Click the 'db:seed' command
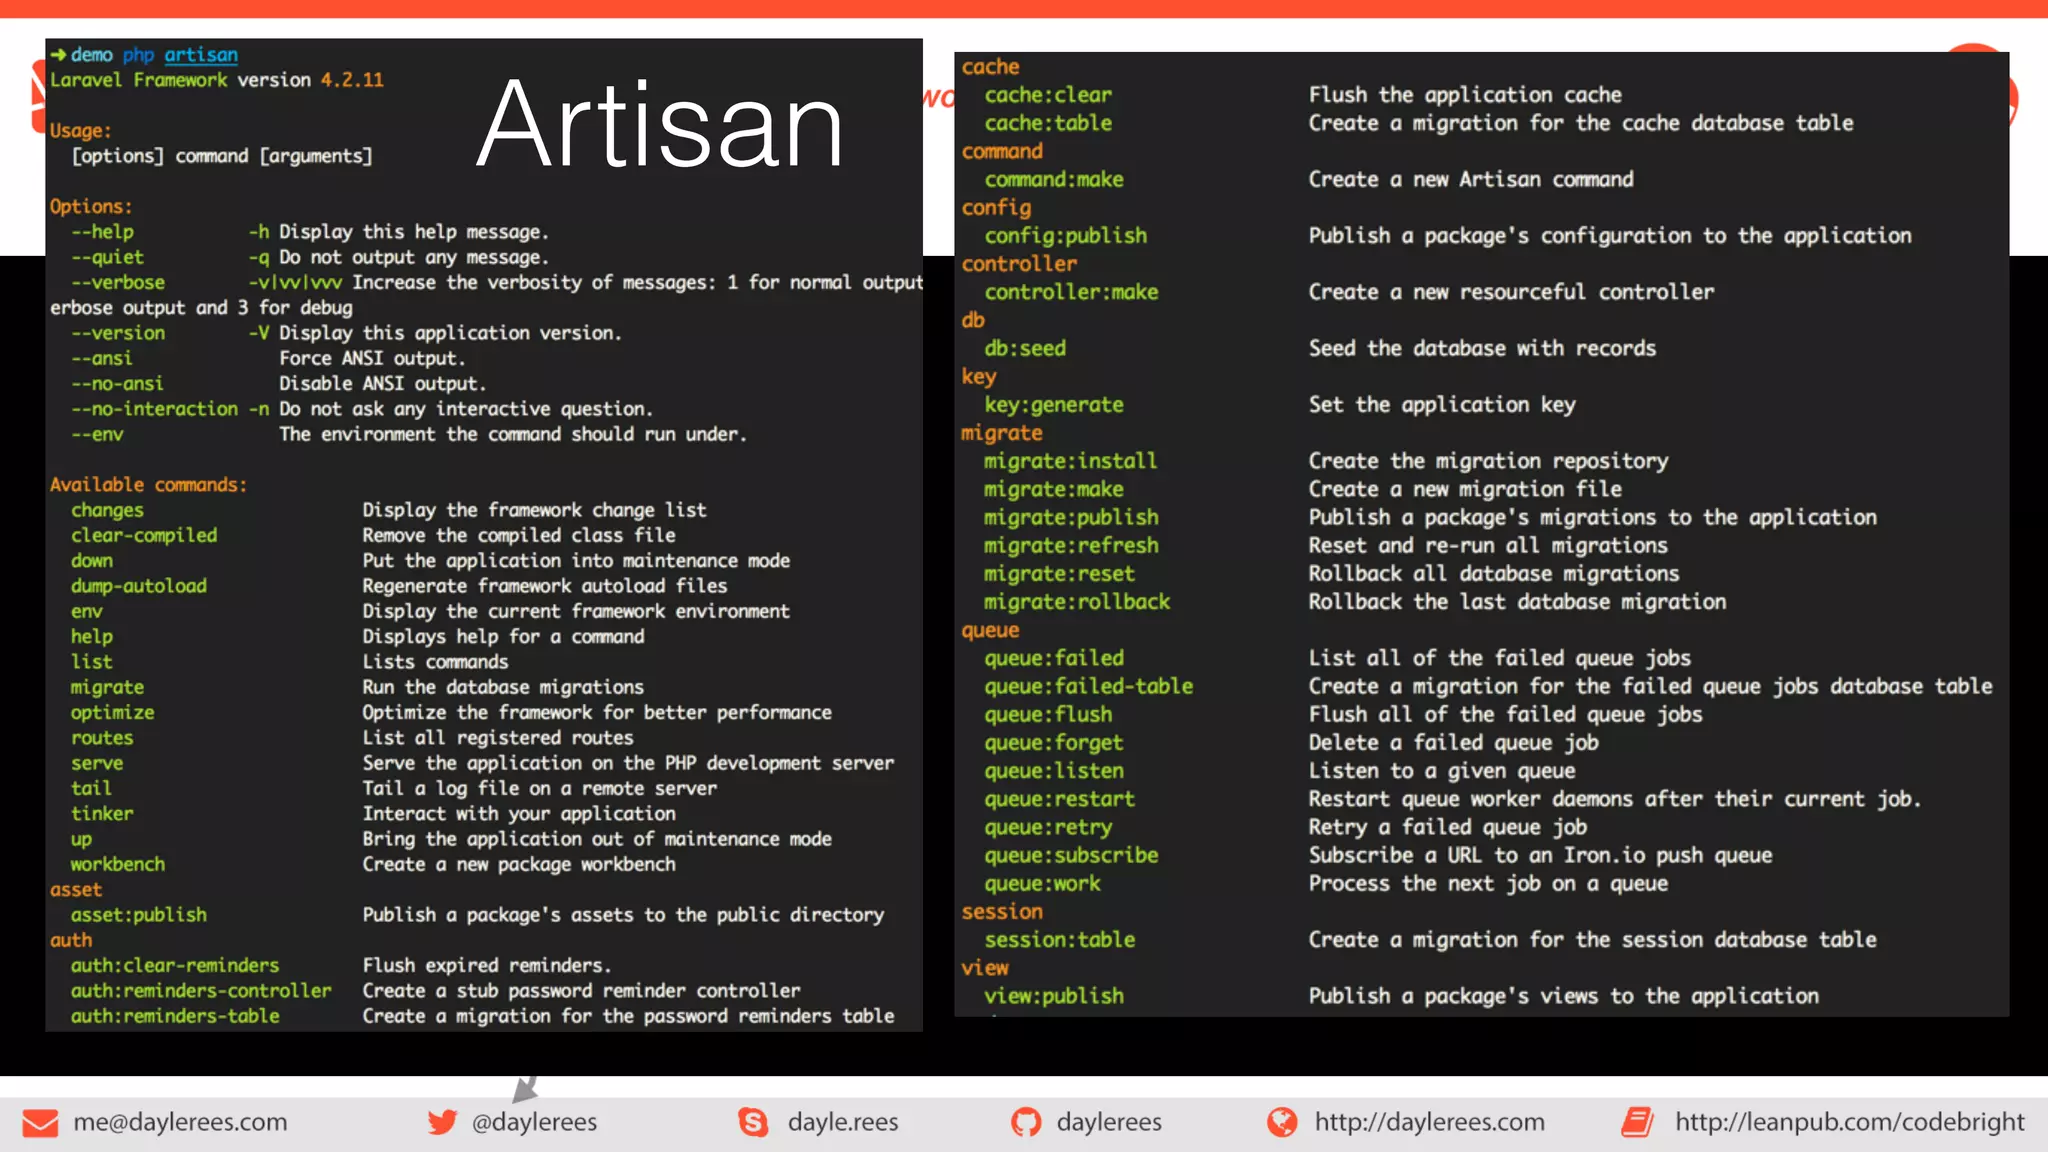This screenshot has width=2048, height=1152. [1025, 349]
